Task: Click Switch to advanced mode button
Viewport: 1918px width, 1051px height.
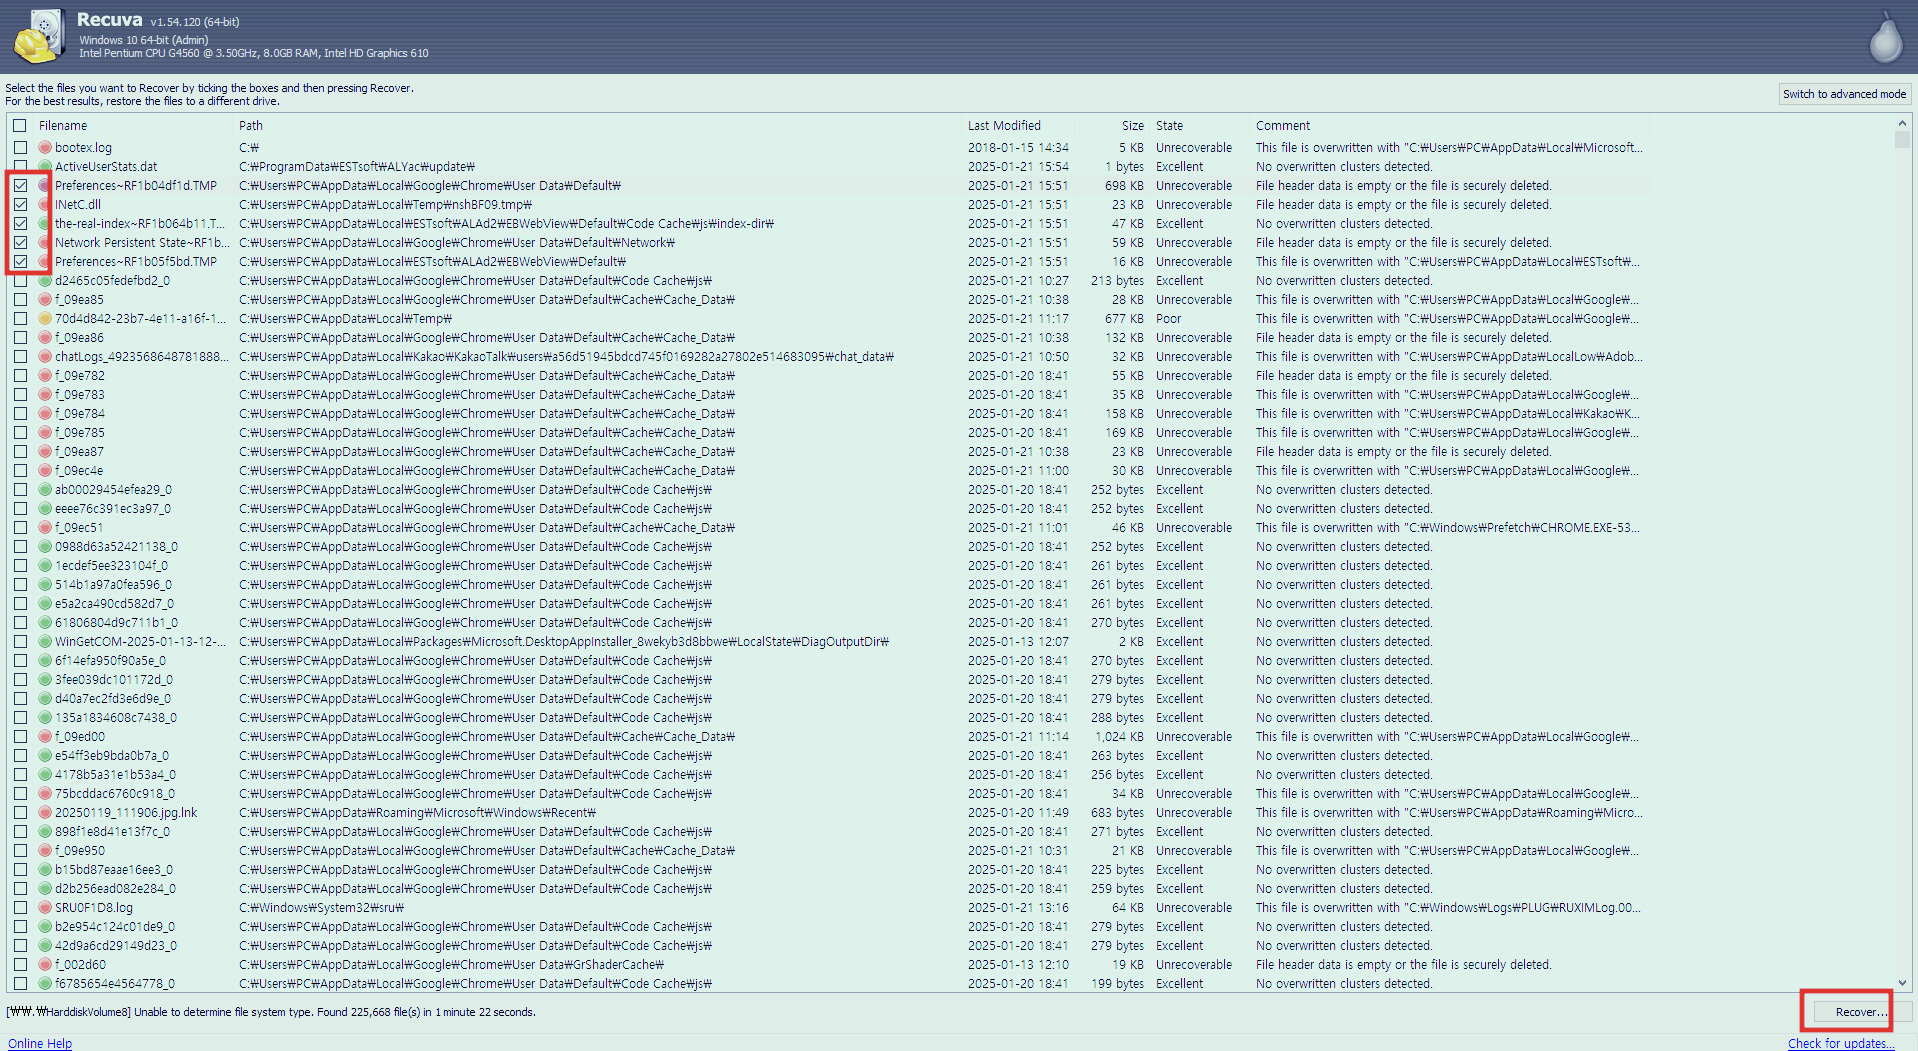Action: [1844, 94]
